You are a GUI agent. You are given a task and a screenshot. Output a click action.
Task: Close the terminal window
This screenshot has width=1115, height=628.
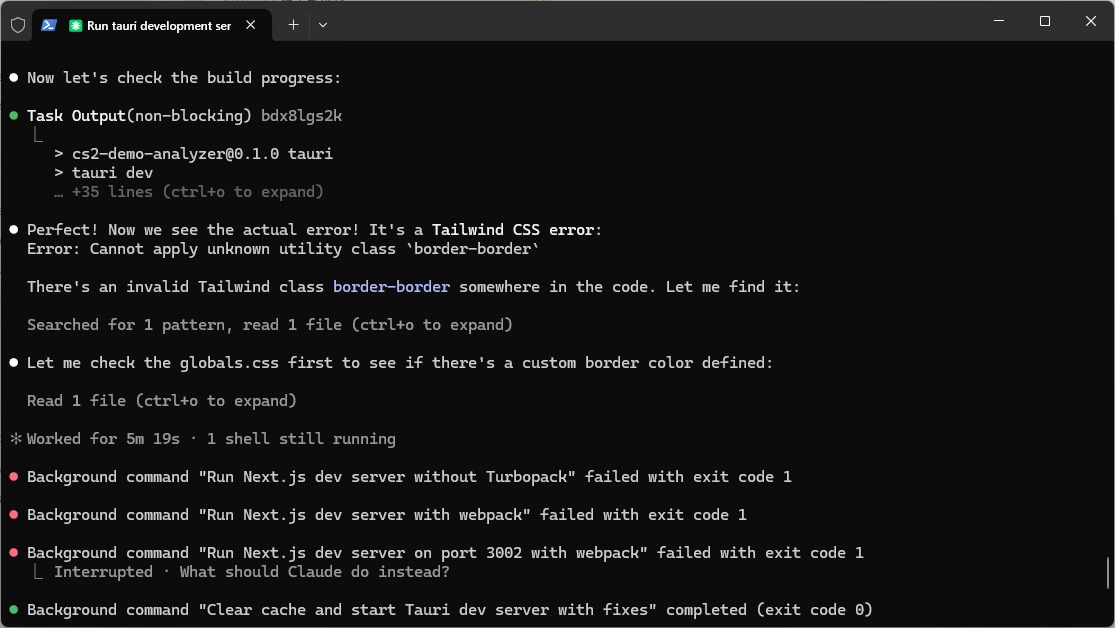1090,21
